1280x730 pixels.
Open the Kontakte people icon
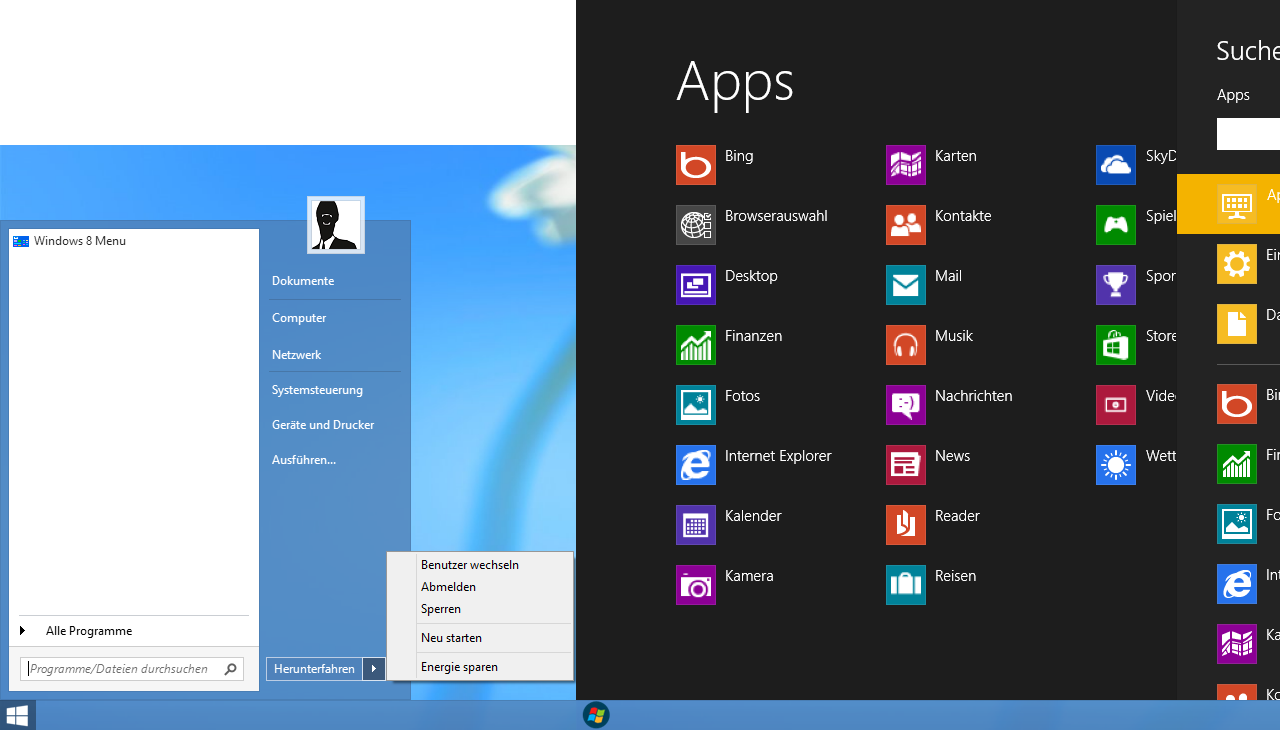pyautogui.click(x=906, y=225)
